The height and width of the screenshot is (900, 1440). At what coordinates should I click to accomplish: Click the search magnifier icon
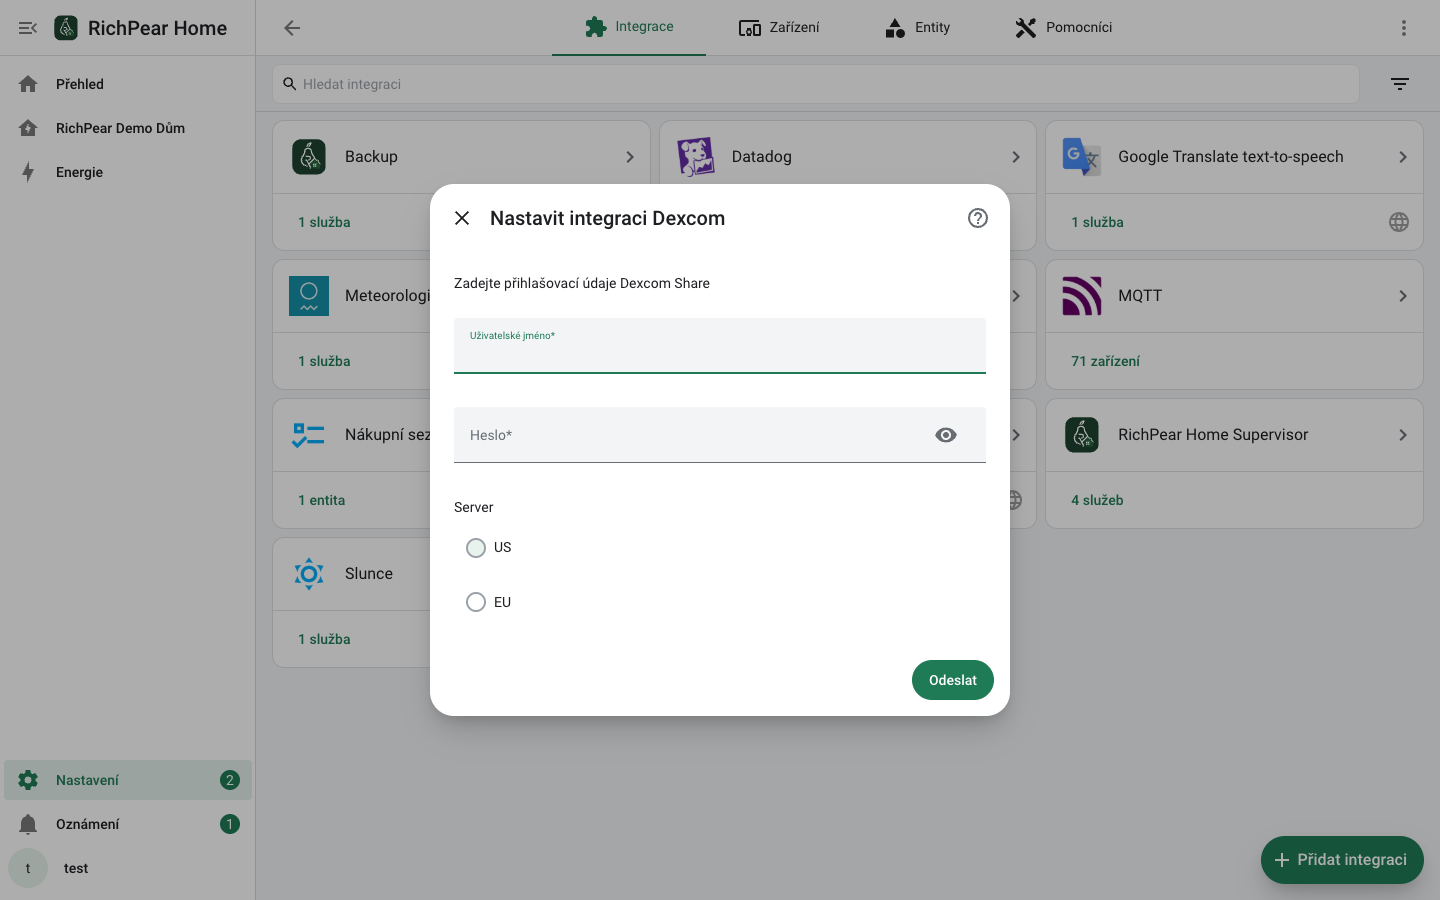click(290, 84)
